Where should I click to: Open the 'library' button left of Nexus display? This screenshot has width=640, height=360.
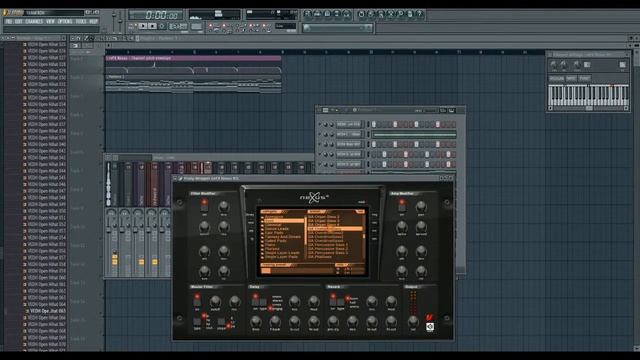(x=251, y=215)
